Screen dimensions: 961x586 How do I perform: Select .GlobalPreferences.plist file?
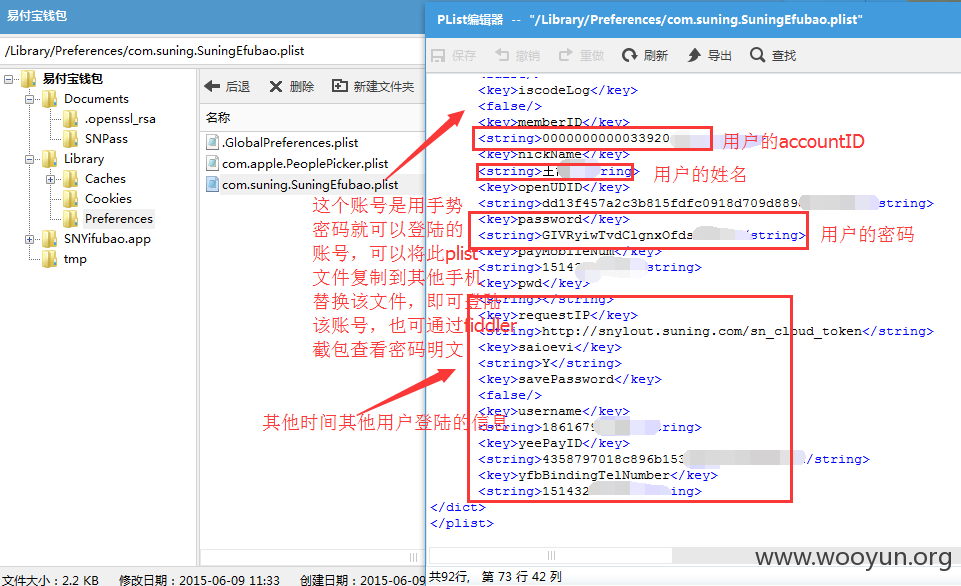[x=290, y=142]
